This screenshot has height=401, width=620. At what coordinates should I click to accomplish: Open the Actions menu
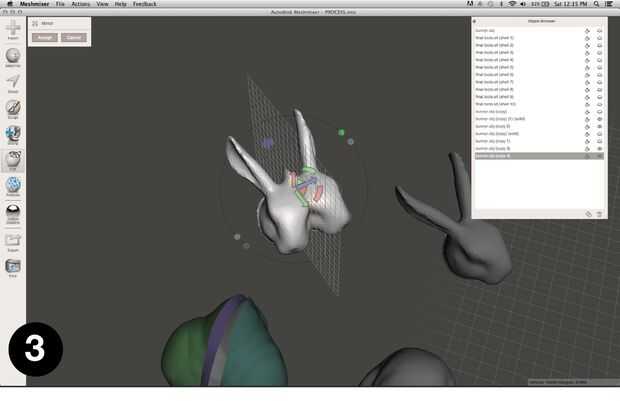coord(81,4)
